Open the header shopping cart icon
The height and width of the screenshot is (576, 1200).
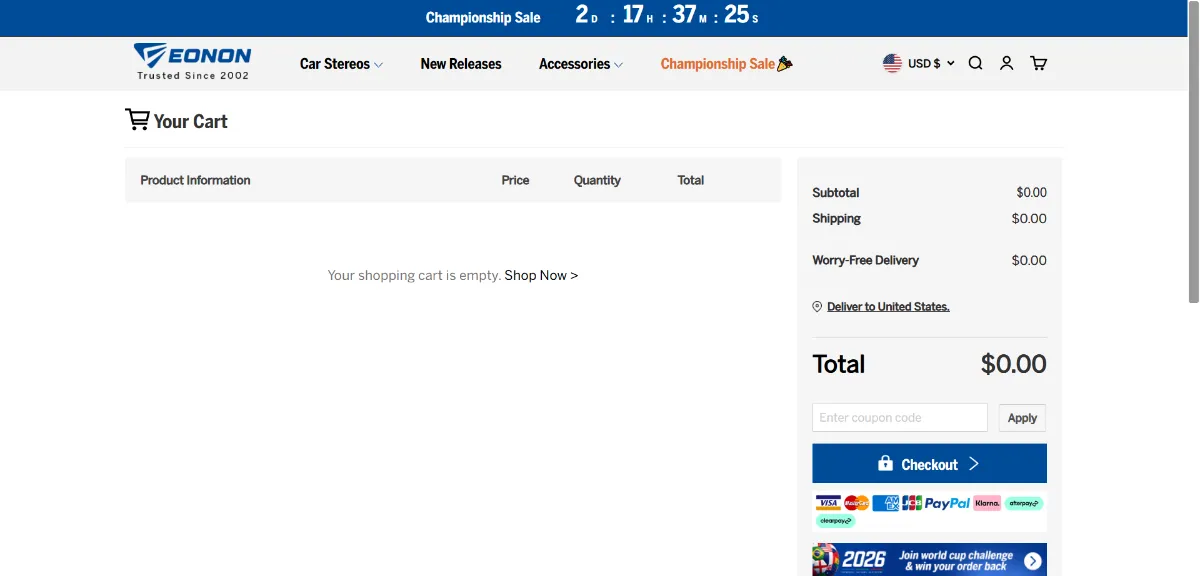[x=1039, y=63]
